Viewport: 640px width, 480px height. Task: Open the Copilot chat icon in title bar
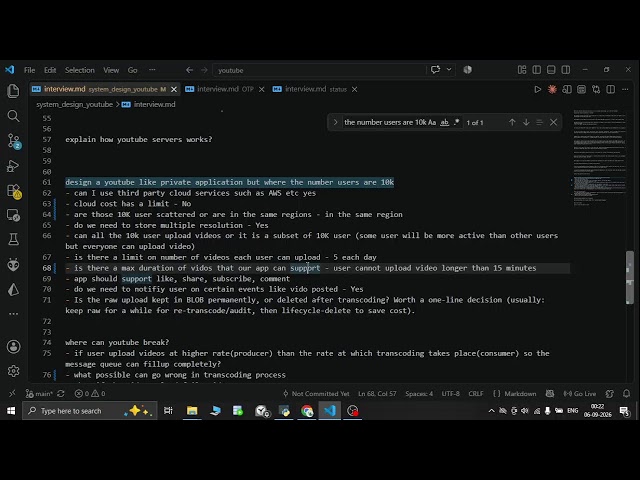pyautogui.click(x=436, y=70)
